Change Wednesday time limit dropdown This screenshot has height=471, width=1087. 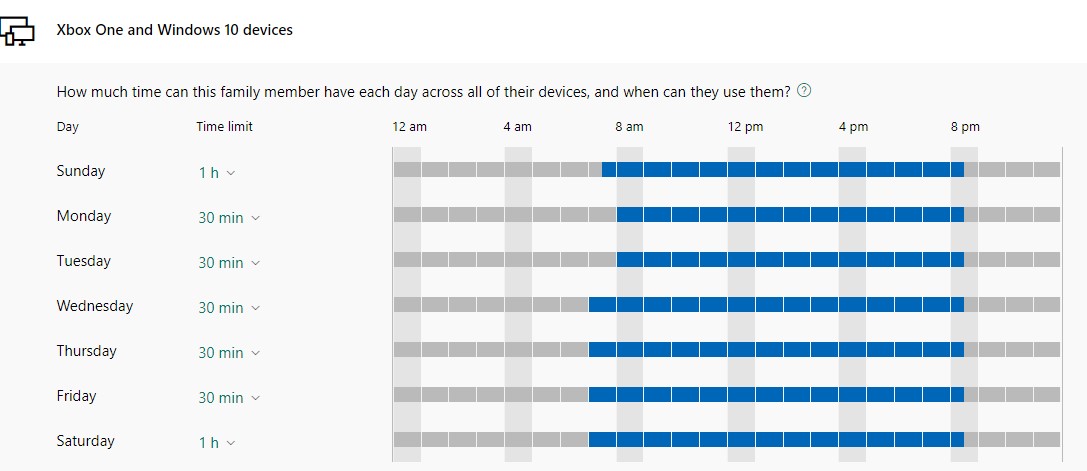228,308
